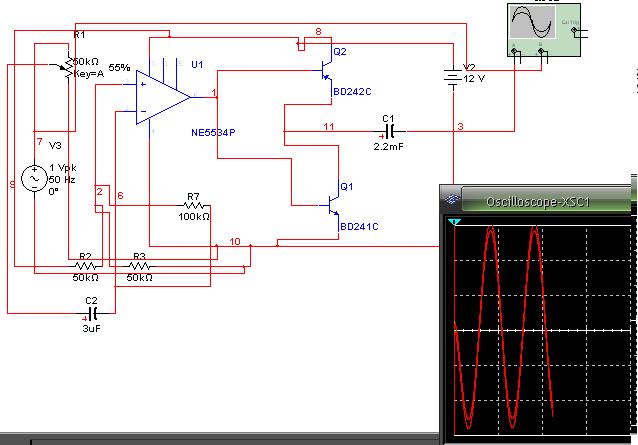Click the R1 50kΩ potentiometer symbol
This screenshot has height=445, width=638.
pos(67,68)
